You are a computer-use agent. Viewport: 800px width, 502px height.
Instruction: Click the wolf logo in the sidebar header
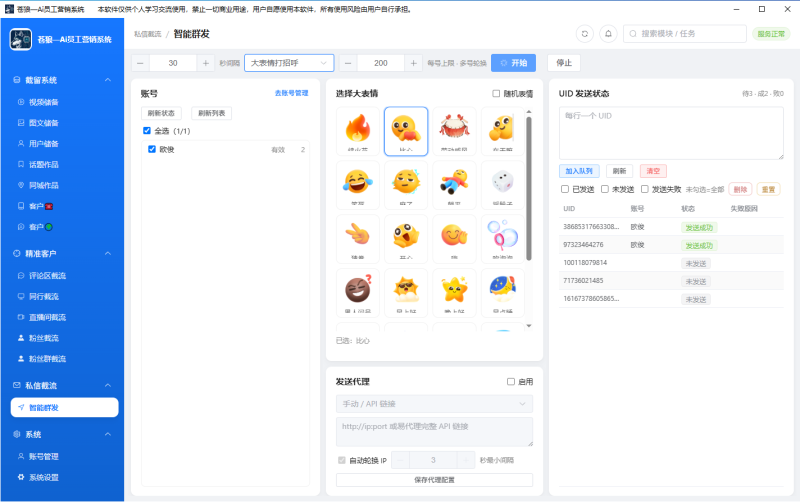tap(21, 39)
